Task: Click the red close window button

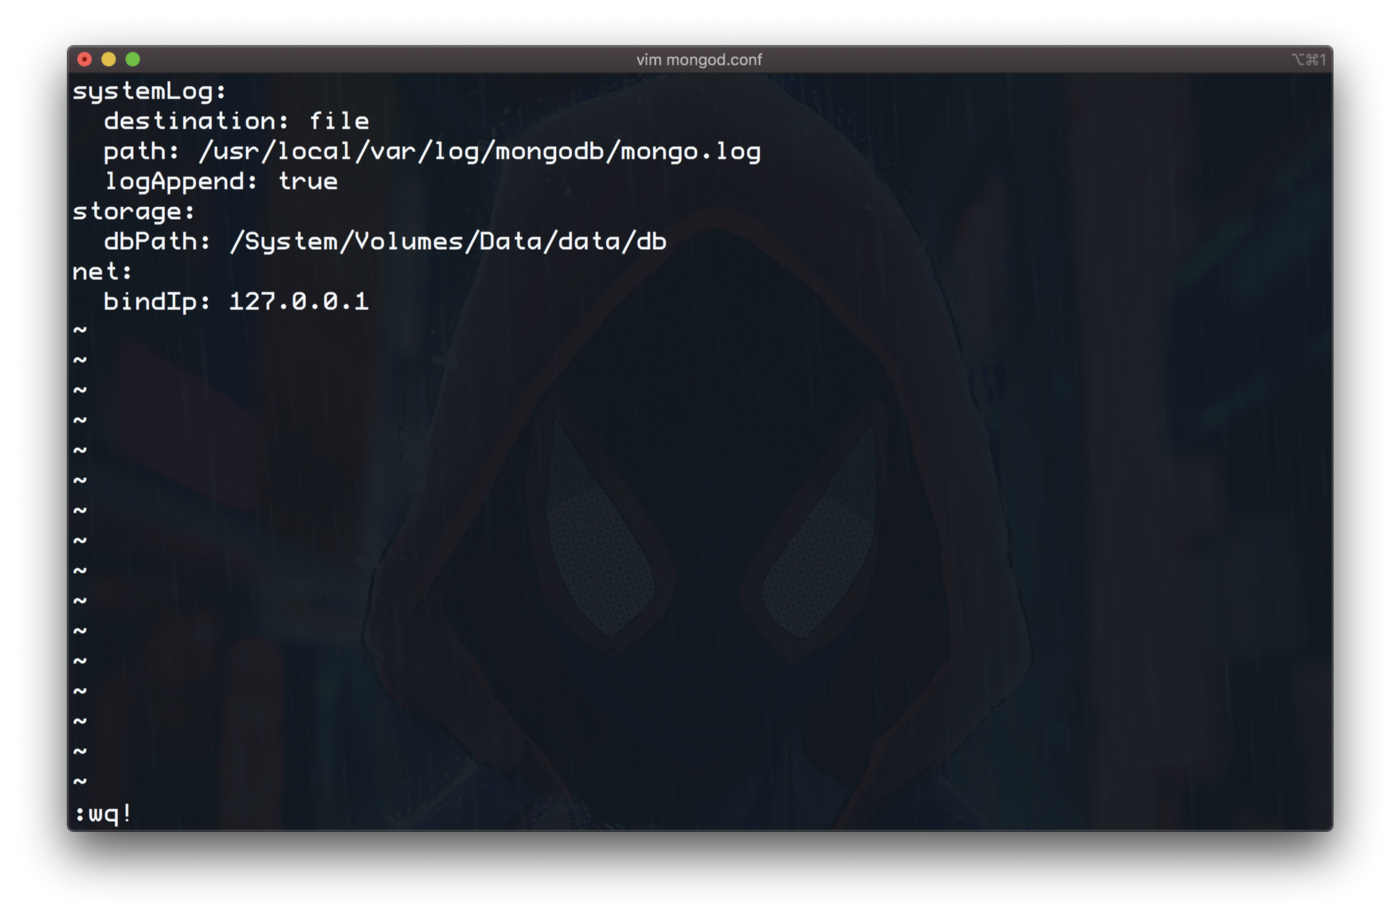Action: (85, 59)
